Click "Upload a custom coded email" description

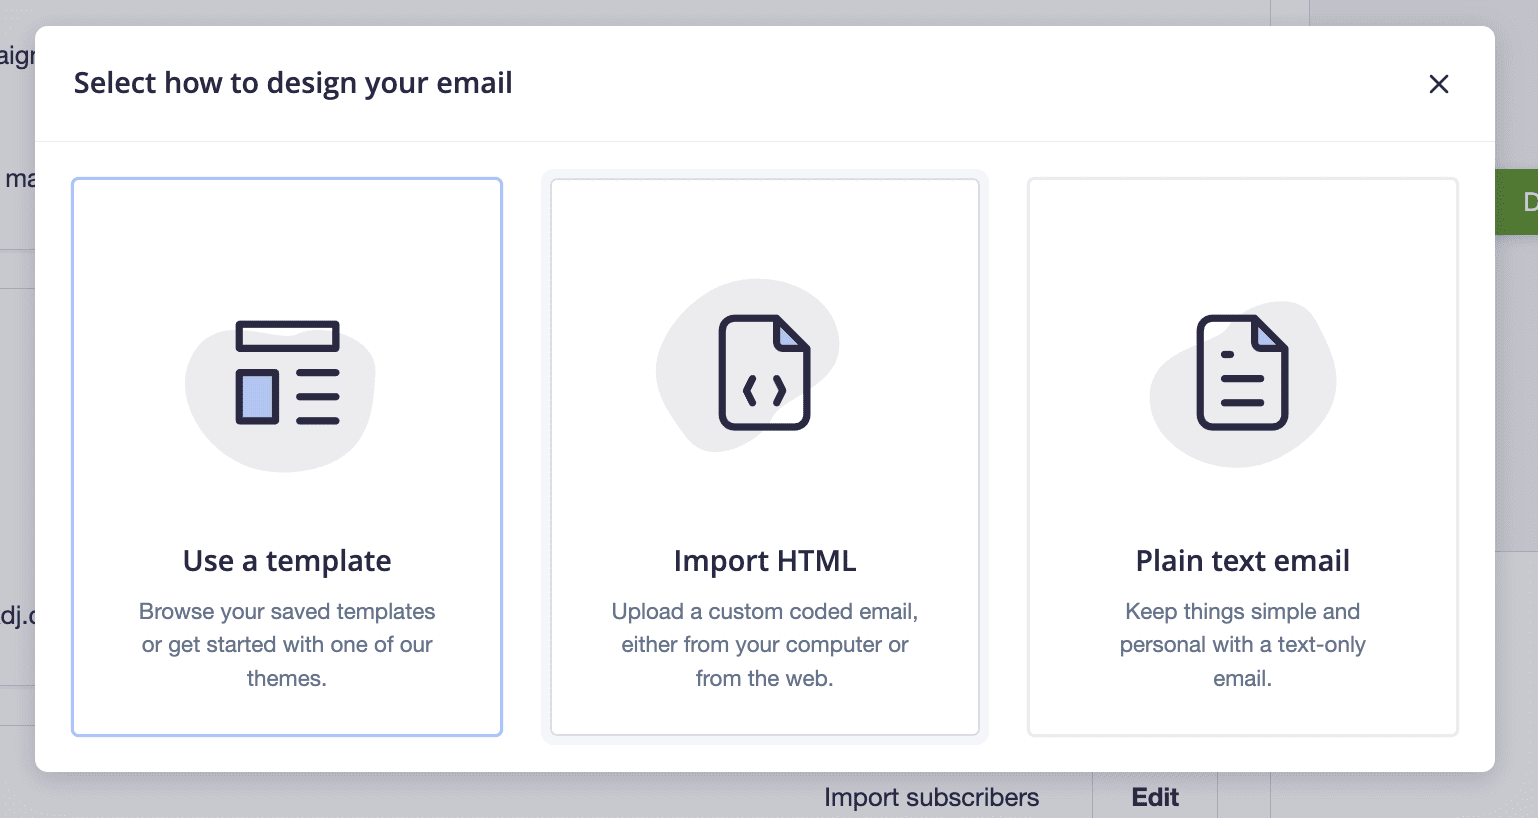coord(765,645)
